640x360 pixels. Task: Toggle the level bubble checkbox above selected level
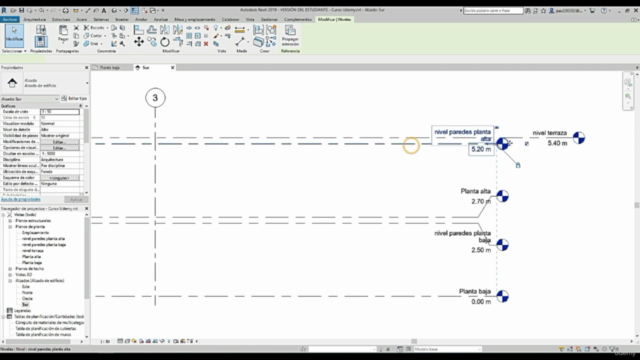(497, 128)
